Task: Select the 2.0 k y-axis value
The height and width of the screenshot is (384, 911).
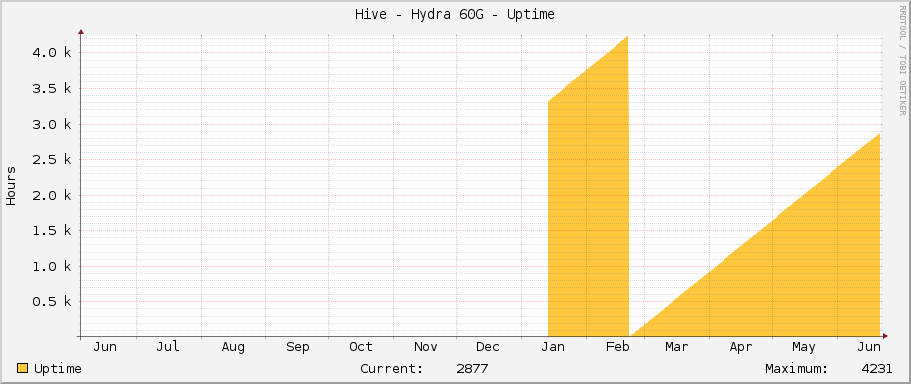Action: [x=52, y=195]
